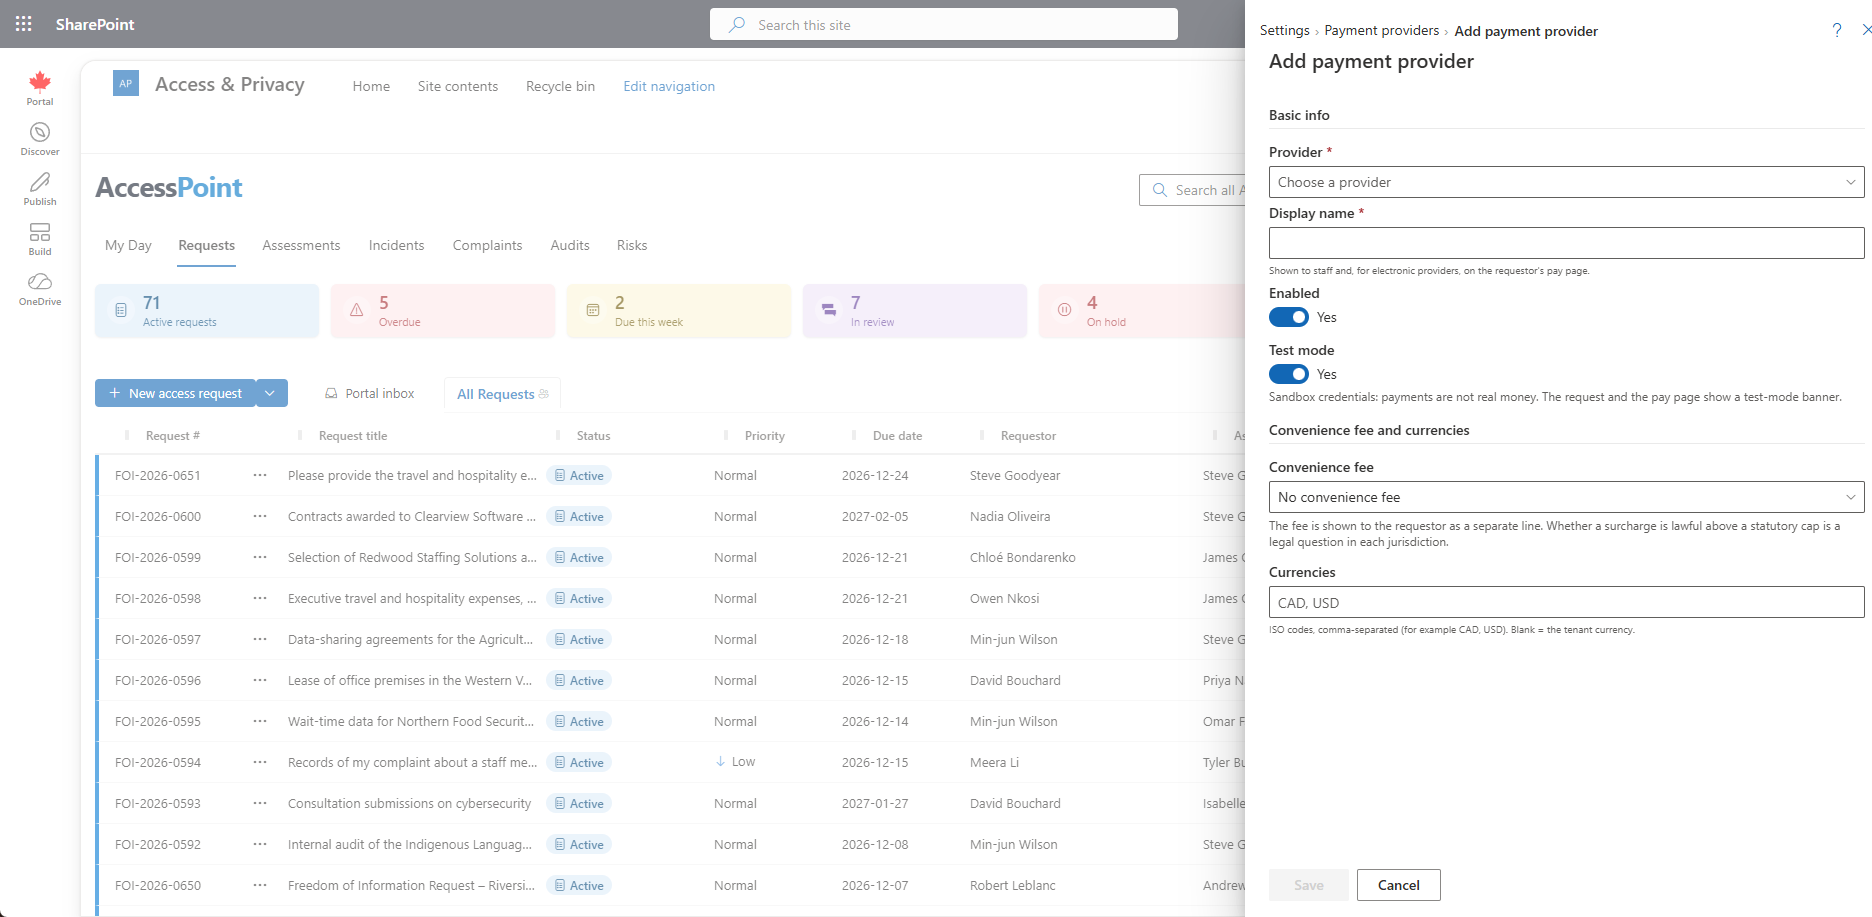Viewport: 1872px width, 917px height.
Task: Open Build icon in left rail
Action: (x=40, y=232)
